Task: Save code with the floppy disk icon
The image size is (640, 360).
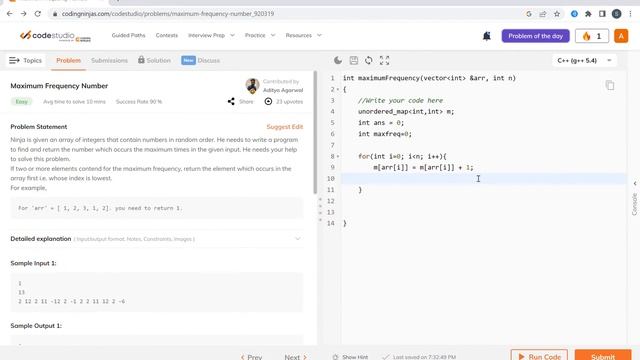Action: pyautogui.click(x=353, y=60)
